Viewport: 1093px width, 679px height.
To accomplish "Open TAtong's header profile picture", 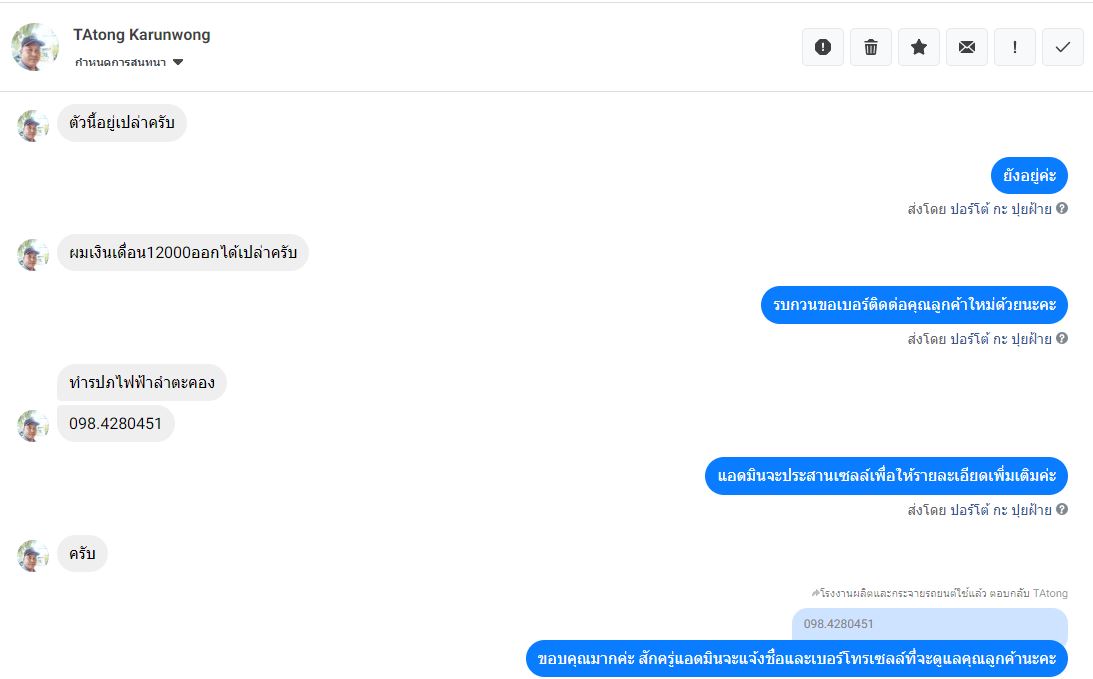I will click(35, 47).
